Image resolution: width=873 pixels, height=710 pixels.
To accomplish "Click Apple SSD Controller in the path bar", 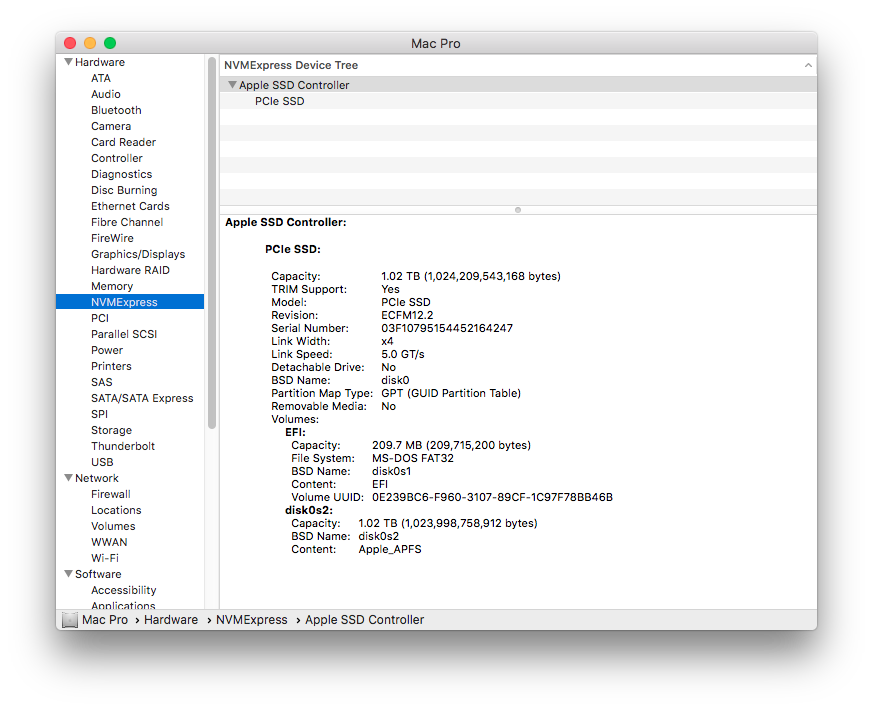I will pos(365,620).
